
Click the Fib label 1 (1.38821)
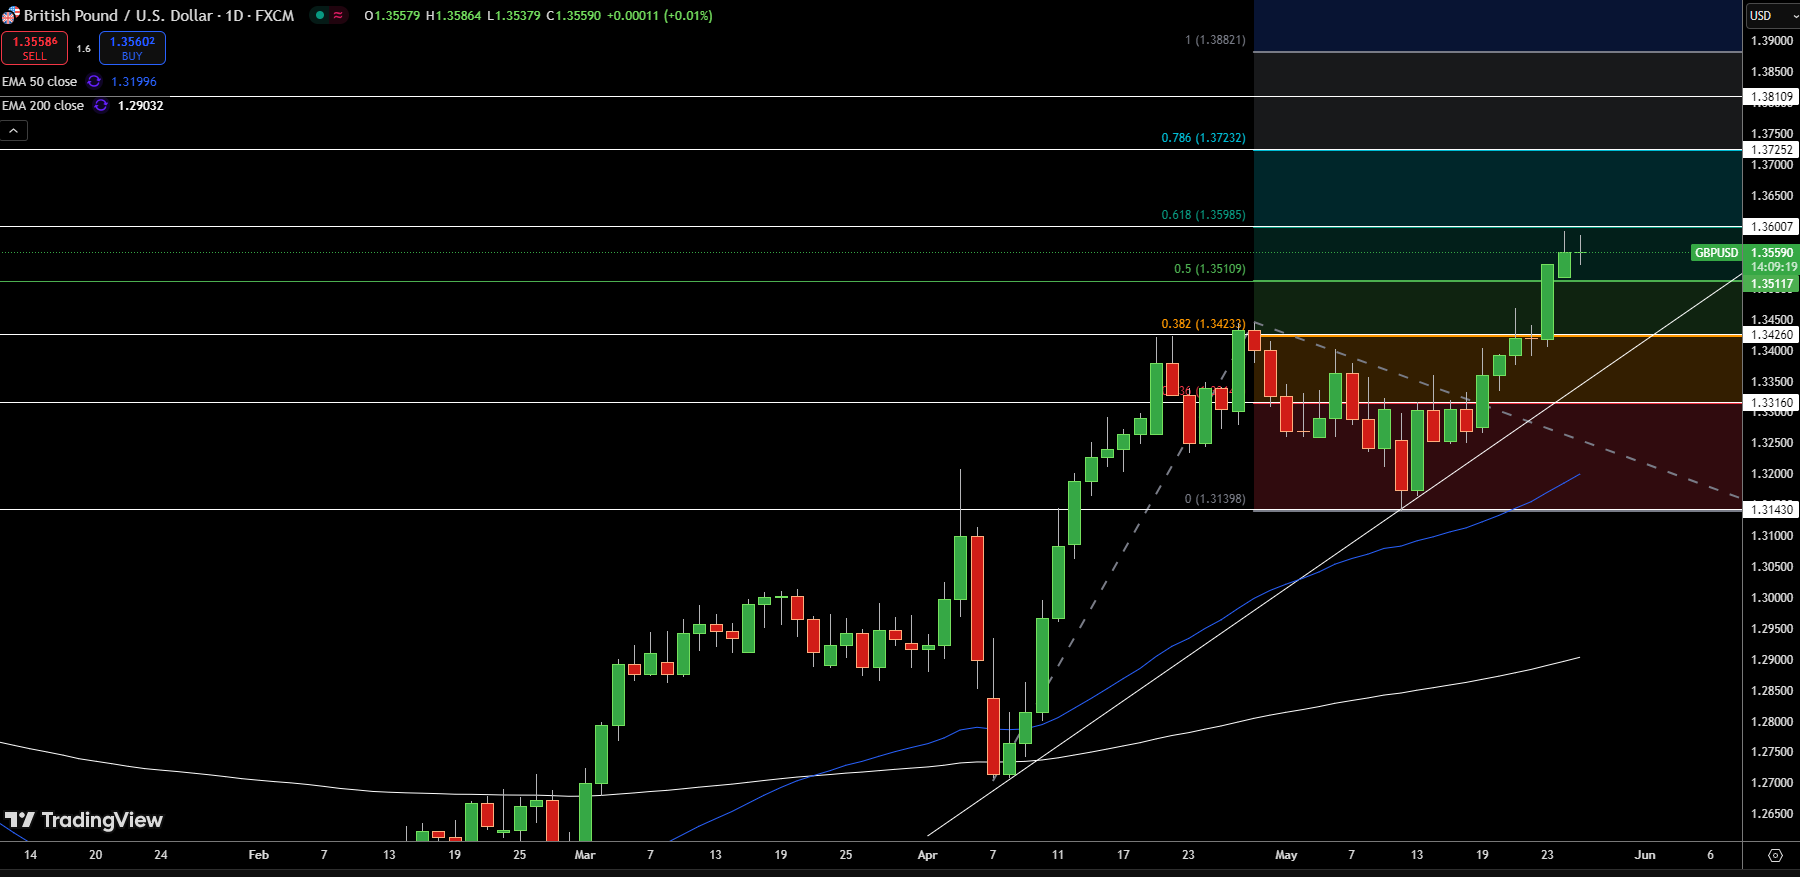(x=1215, y=41)
